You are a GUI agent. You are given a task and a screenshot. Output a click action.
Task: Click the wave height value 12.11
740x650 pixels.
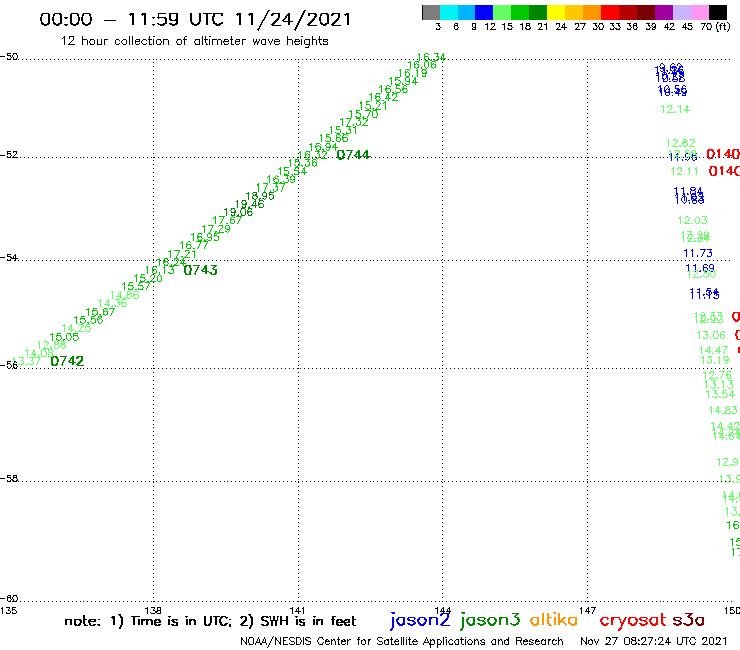coord(684,171)
